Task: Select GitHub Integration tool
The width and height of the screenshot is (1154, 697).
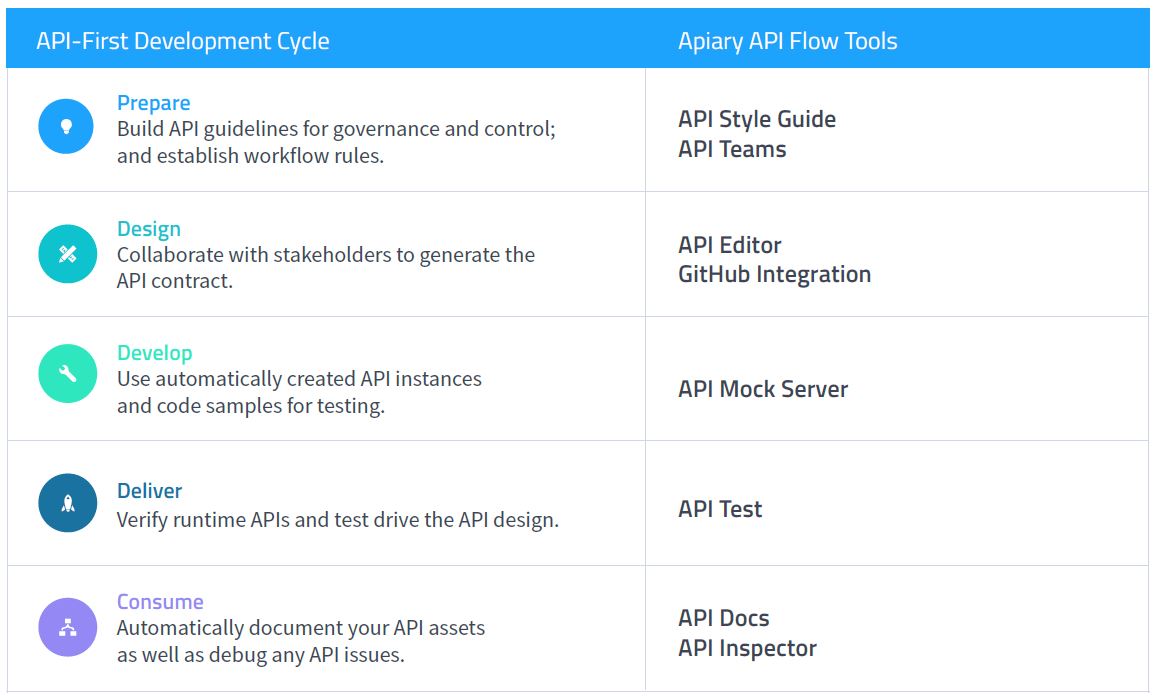Action: (x=774, y=274)
